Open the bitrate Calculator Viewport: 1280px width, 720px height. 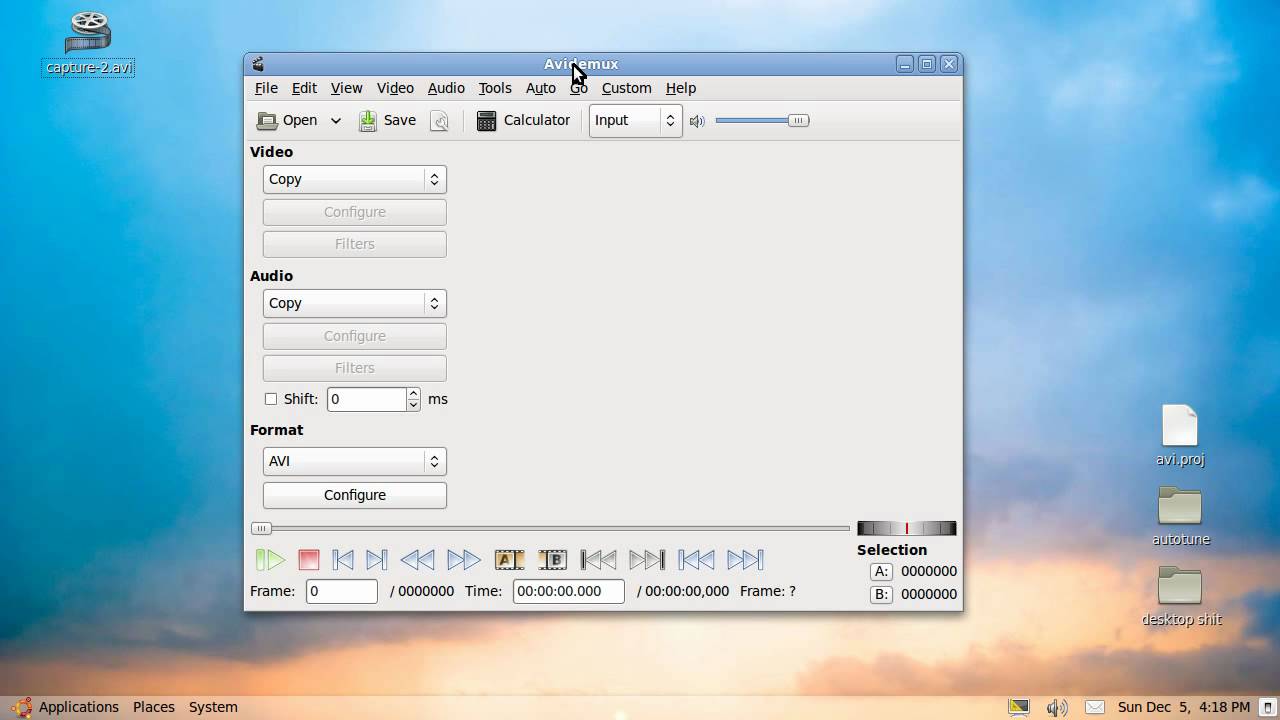(x=523, y=120)
